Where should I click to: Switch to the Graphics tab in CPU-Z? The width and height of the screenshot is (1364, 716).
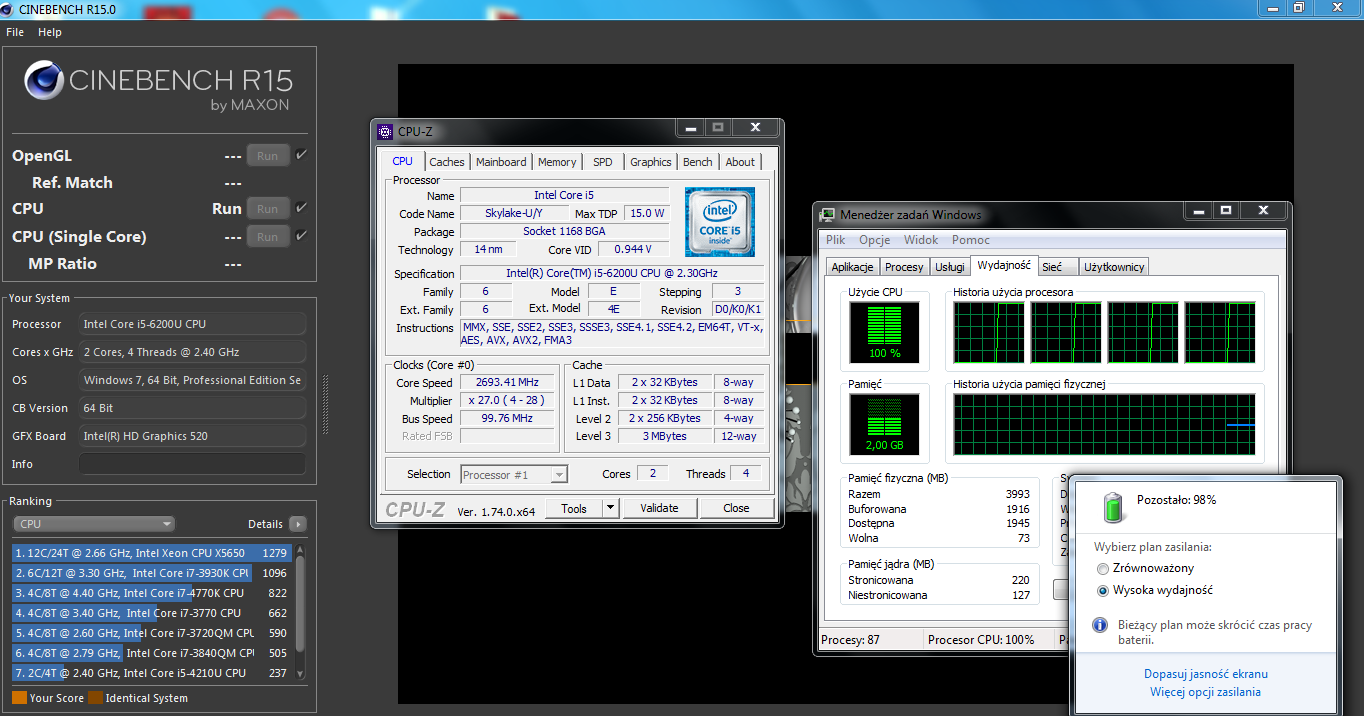click(x=651, y=162)
